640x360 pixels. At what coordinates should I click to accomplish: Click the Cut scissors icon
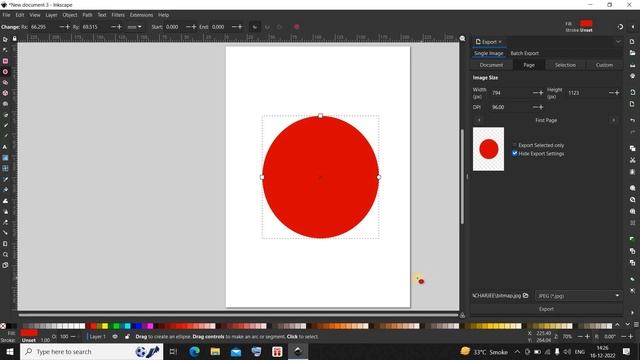(x=632, y=160)
